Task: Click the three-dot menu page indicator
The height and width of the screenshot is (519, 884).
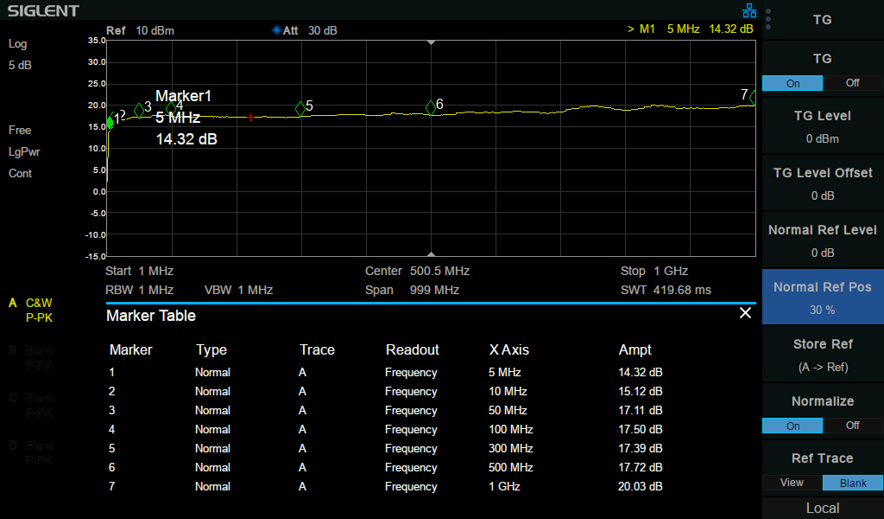Action: pyautogui.click(x=768, y=19)
